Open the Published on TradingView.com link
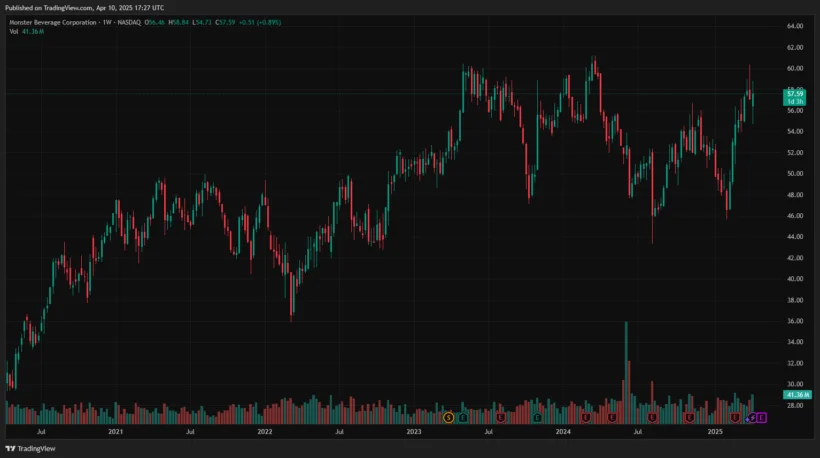Viewport: 820px width, 458px height. [84, 8]
